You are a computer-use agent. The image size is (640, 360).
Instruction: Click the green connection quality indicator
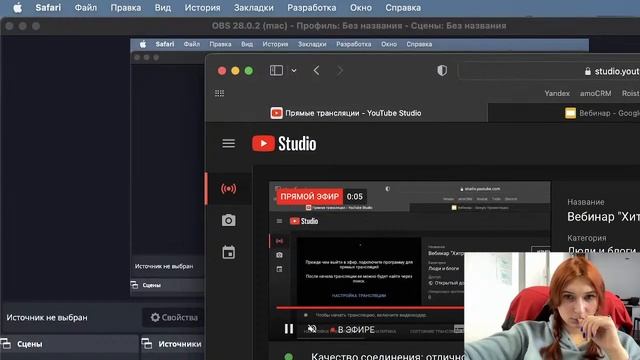tap(289, 356)
